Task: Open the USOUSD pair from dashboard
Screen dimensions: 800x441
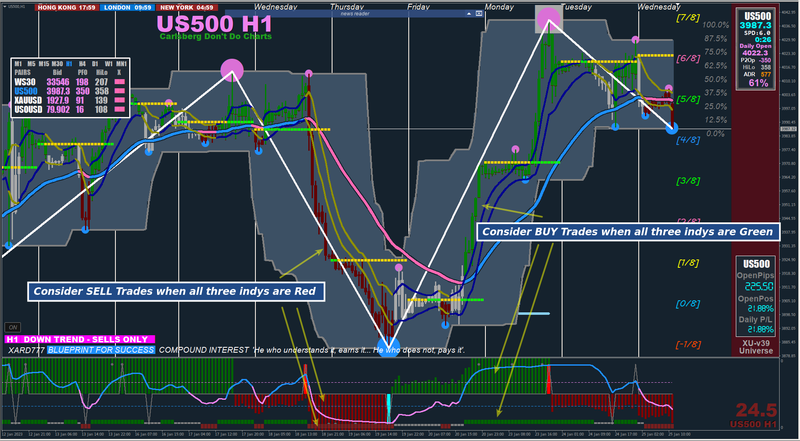Action: pyautogui.click(x=28, y=109)
